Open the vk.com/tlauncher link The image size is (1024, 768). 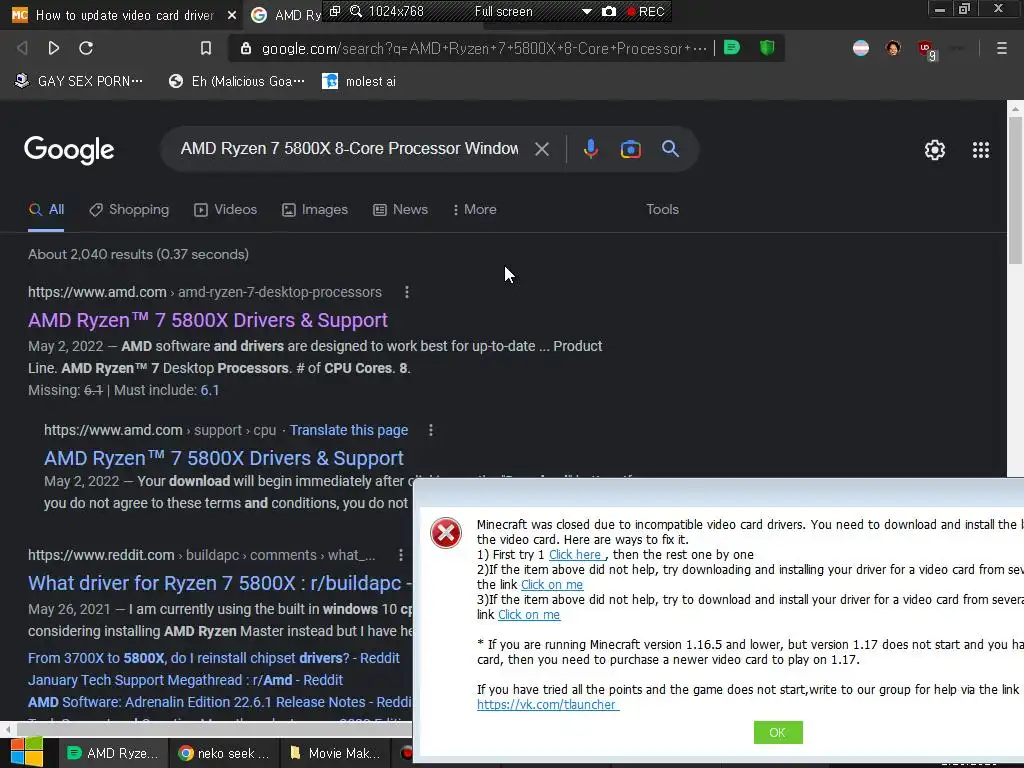547,705
